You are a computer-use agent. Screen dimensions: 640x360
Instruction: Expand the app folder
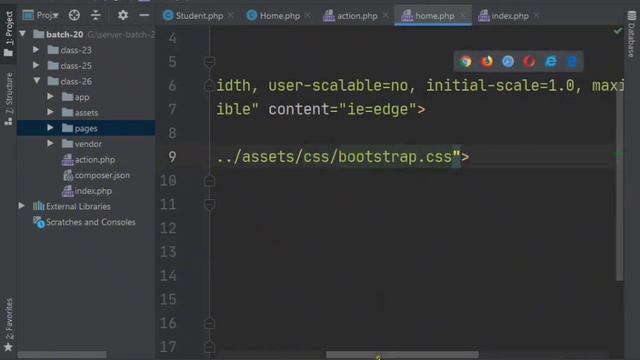click(x=50, y=96)
